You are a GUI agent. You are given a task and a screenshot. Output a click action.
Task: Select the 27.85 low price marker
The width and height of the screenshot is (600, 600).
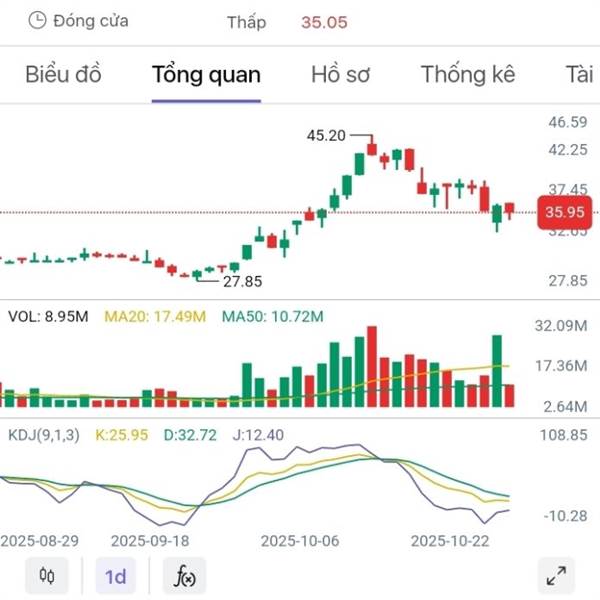click(x=241, y=281)
